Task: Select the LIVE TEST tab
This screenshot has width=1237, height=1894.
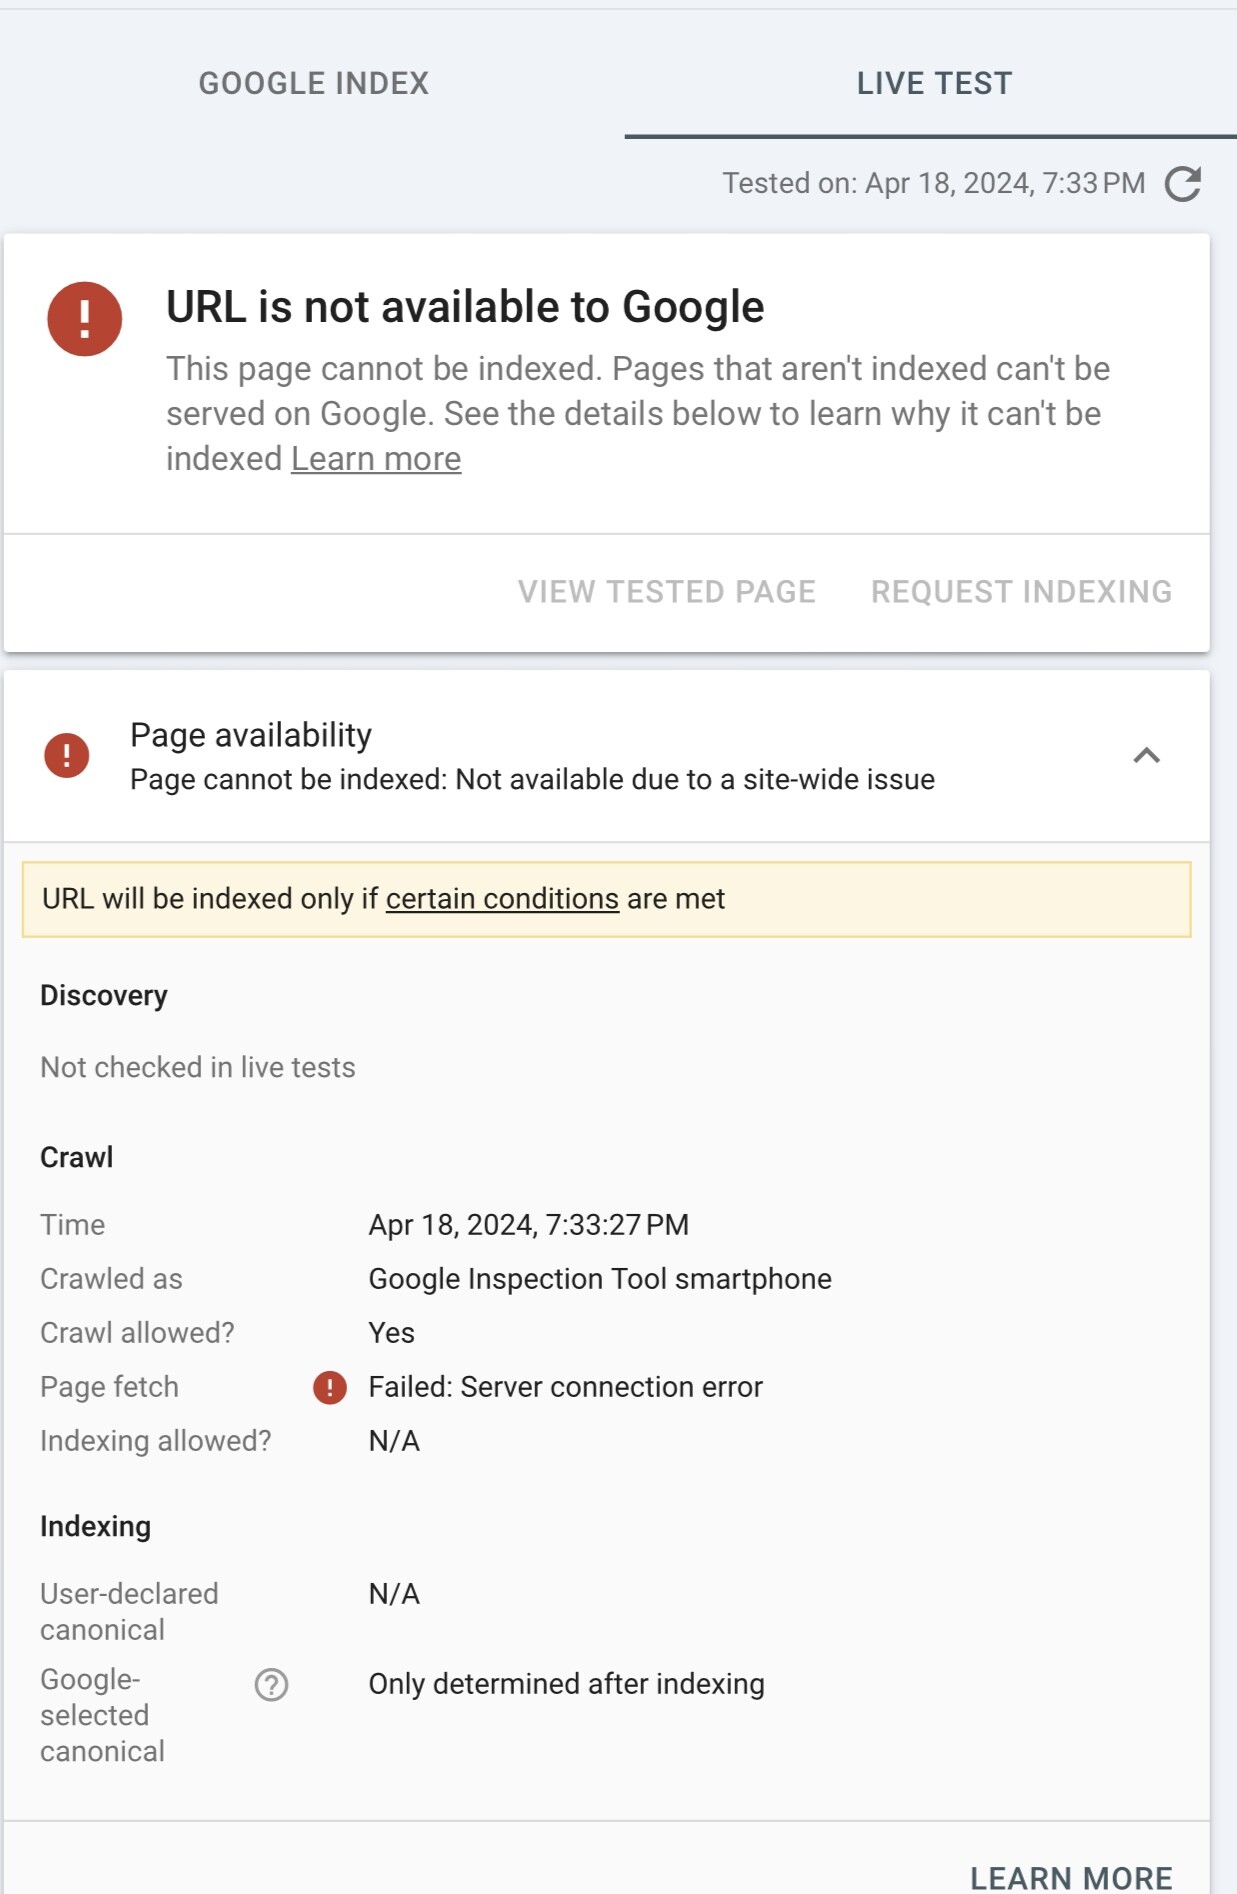Action: pyautogui.click(x=934, y=83)
